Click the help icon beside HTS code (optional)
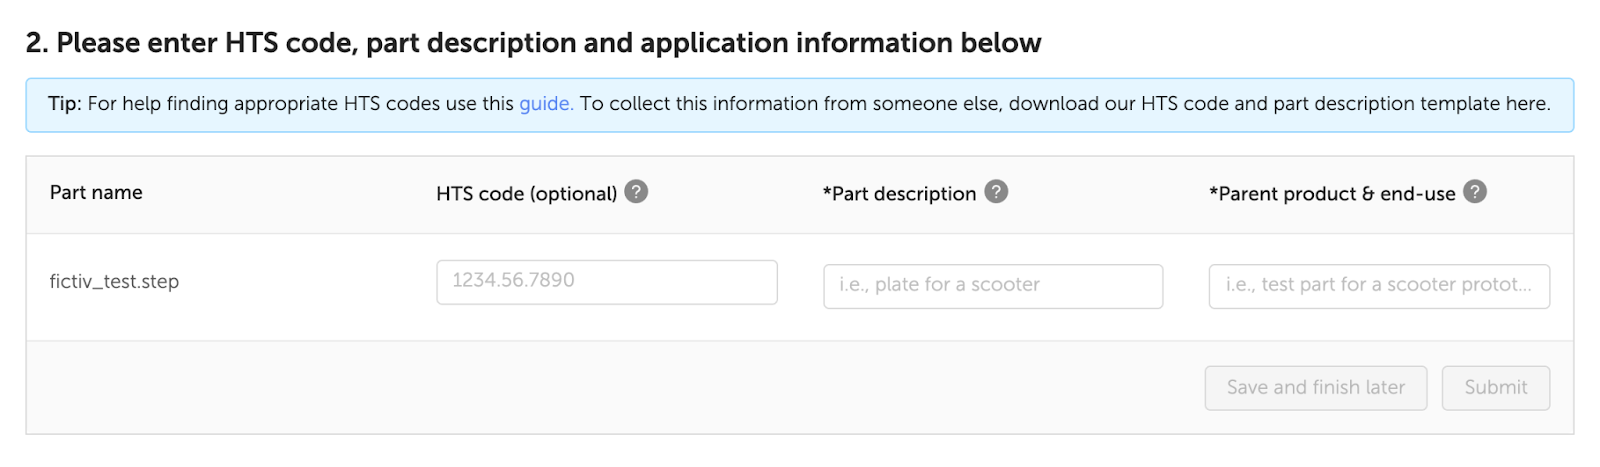This screenshot has height=467, width=1600. coord(636,191)
